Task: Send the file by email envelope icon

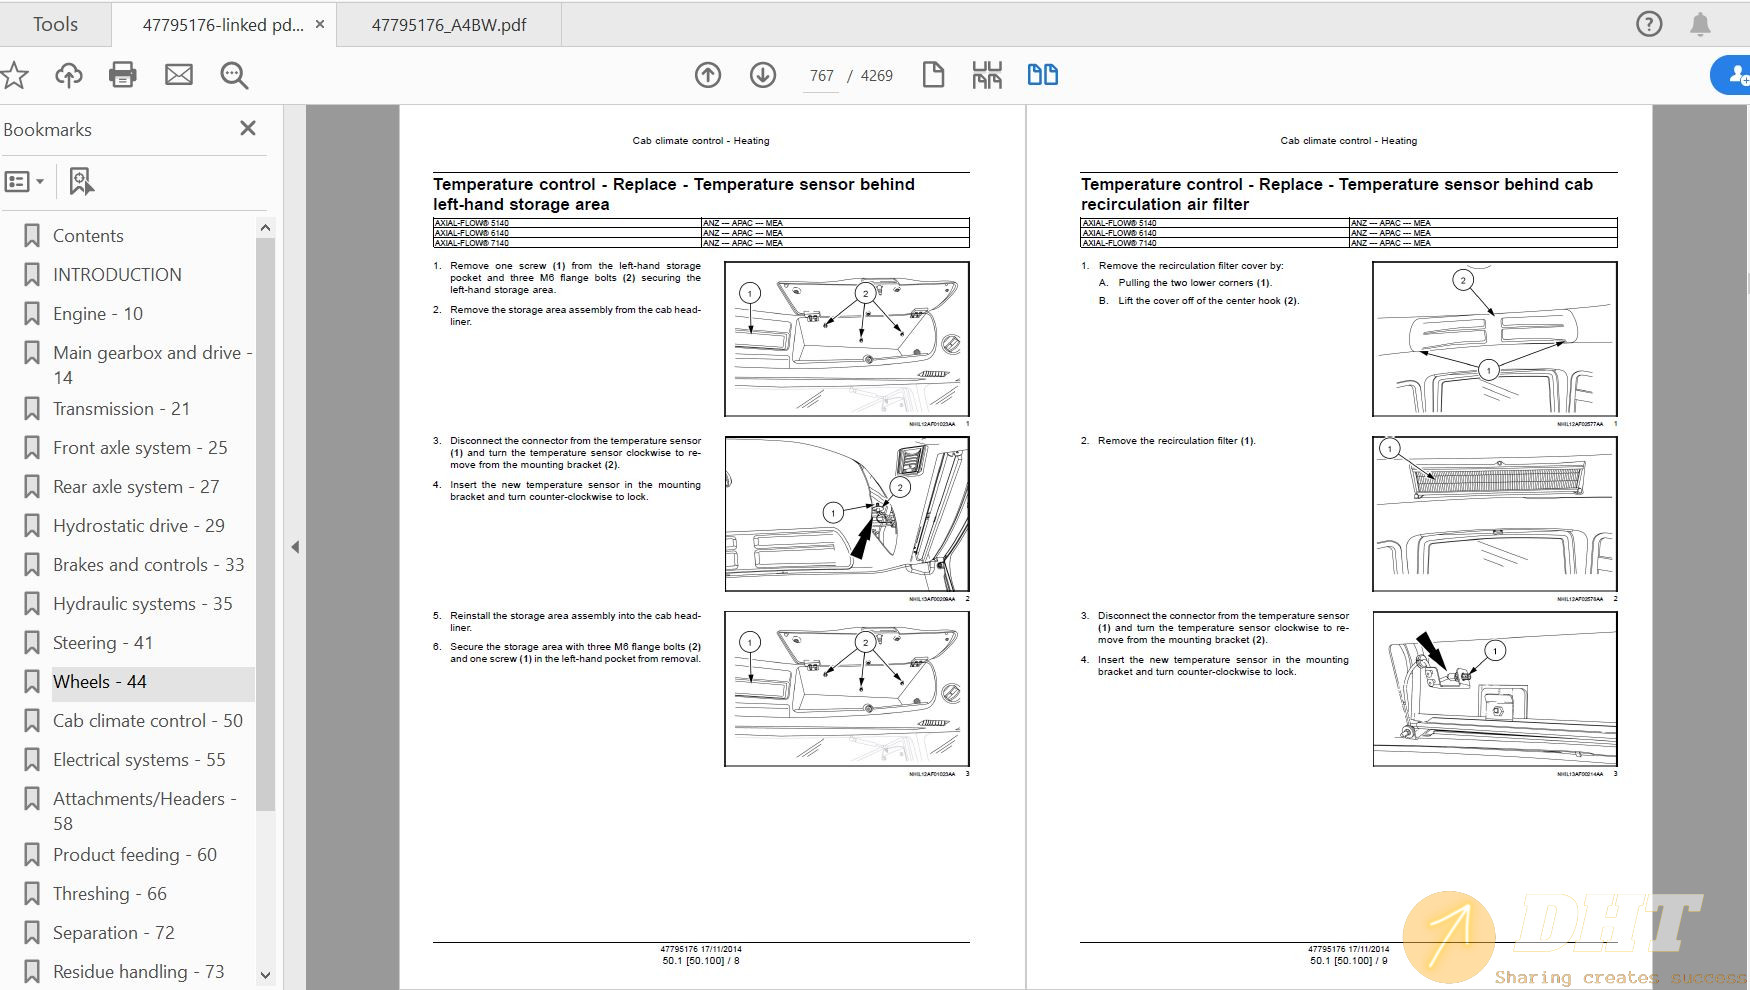Action: pyautogui.click(x=179, y=75)
